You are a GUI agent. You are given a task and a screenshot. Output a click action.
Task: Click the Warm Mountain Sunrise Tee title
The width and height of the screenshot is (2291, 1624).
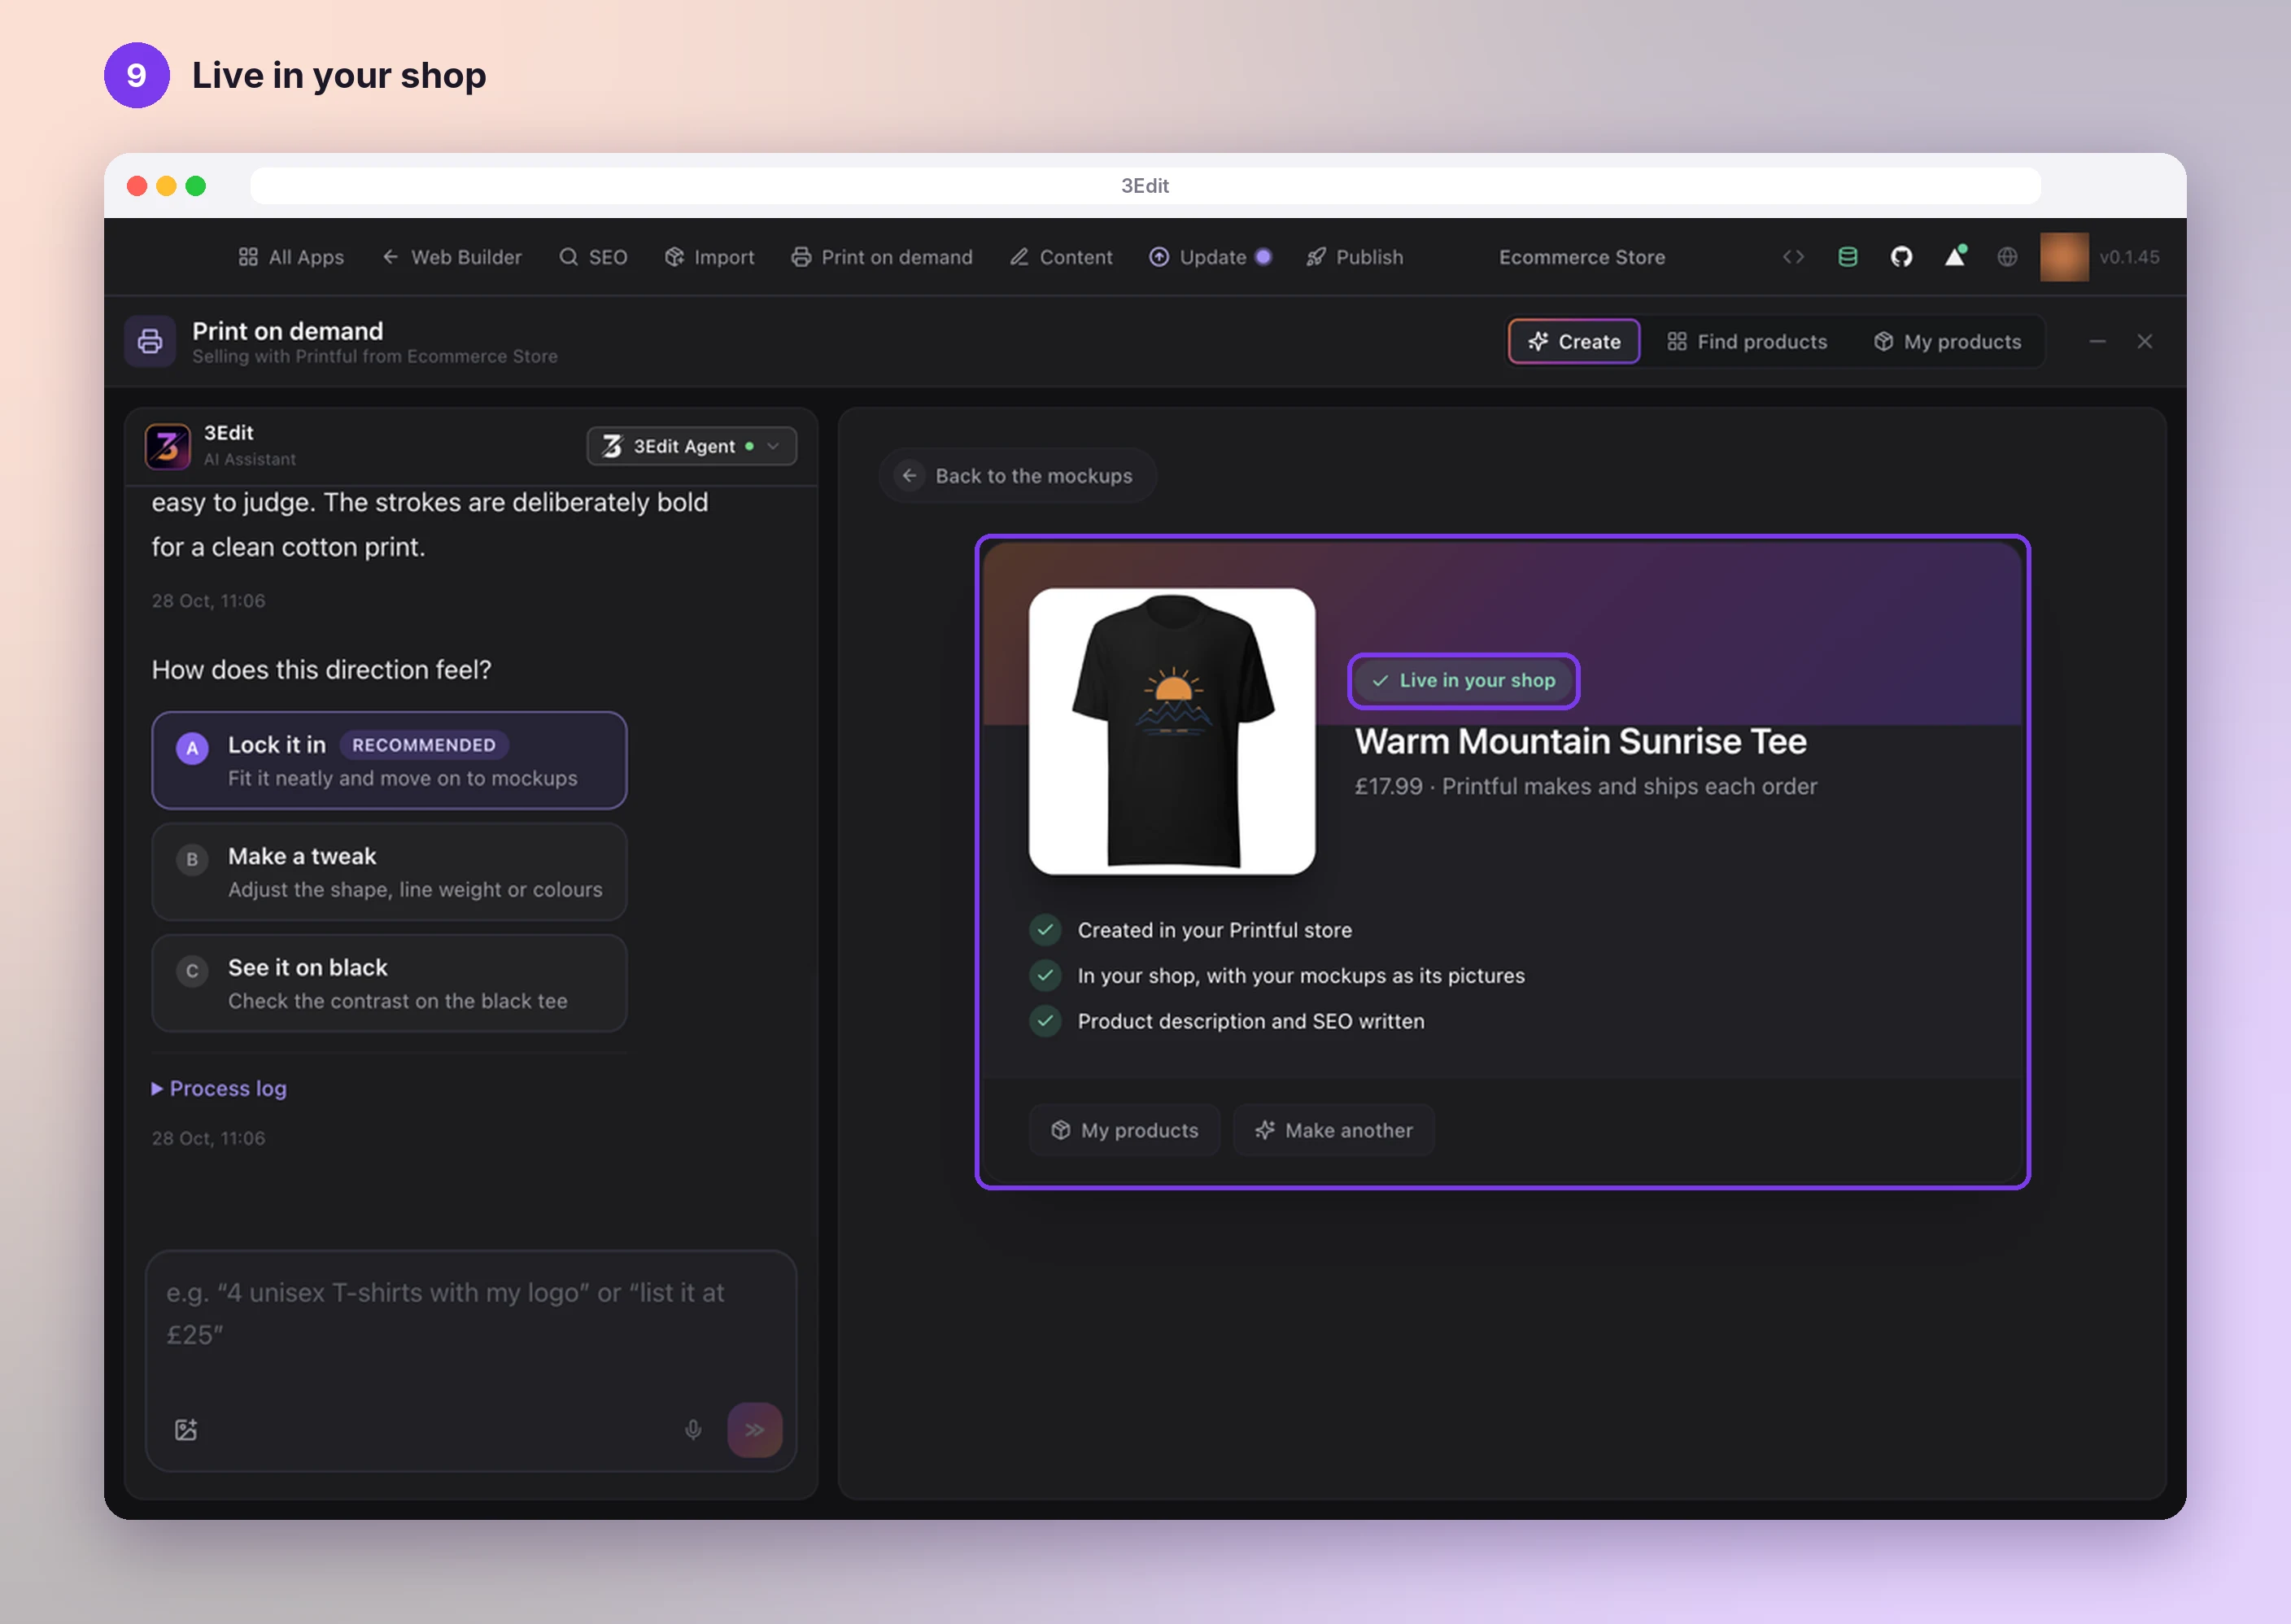coord(1580,741)
